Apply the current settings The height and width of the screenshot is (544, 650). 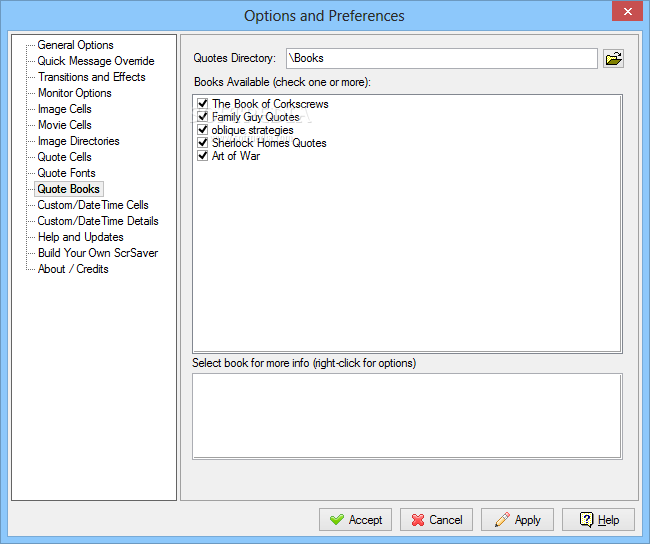point(517,520)
